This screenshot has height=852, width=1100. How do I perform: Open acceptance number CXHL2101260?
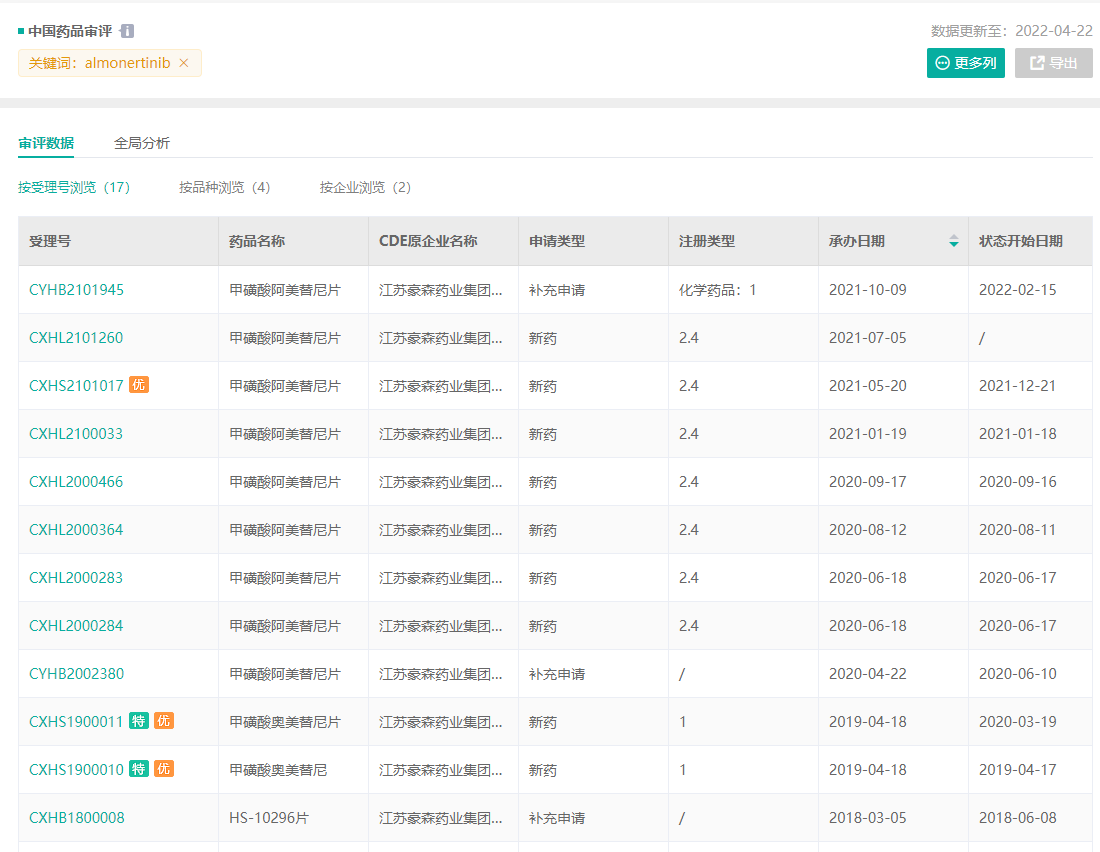tap(76, 338)
